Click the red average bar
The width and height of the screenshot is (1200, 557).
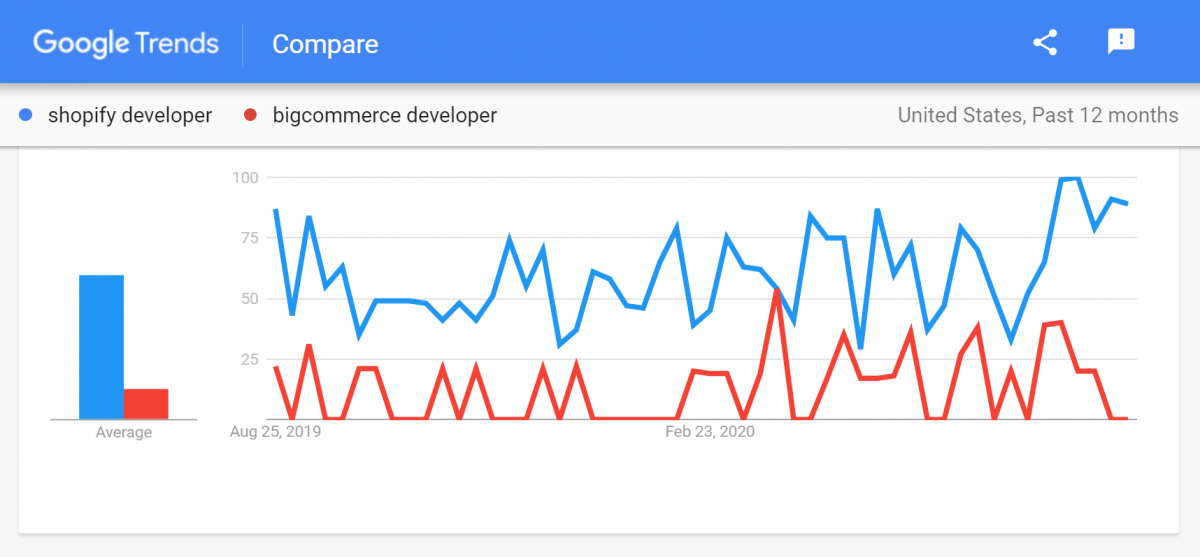click(146, 404)
